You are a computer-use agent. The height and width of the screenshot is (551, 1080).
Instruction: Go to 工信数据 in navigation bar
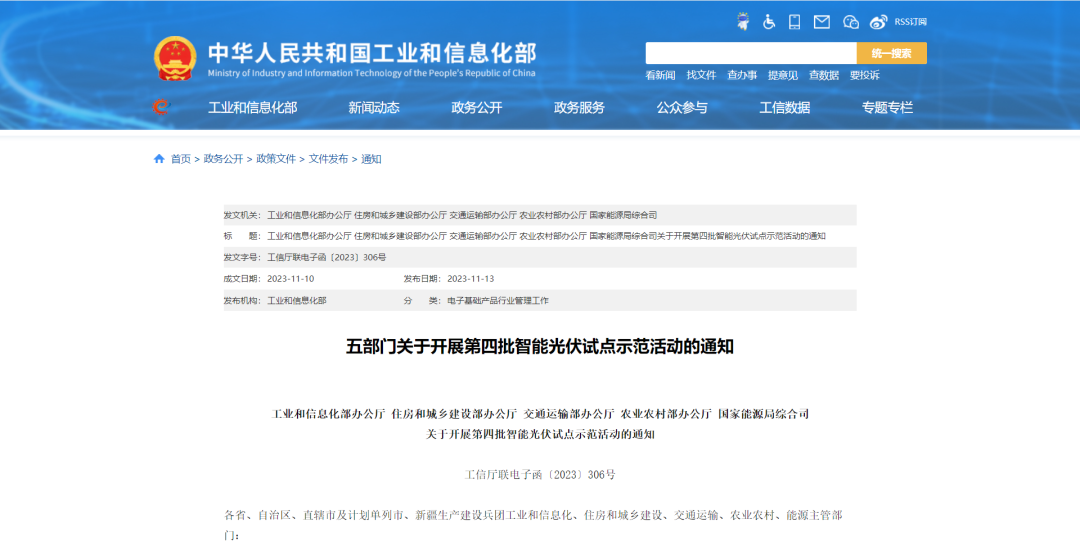point(785,108)
